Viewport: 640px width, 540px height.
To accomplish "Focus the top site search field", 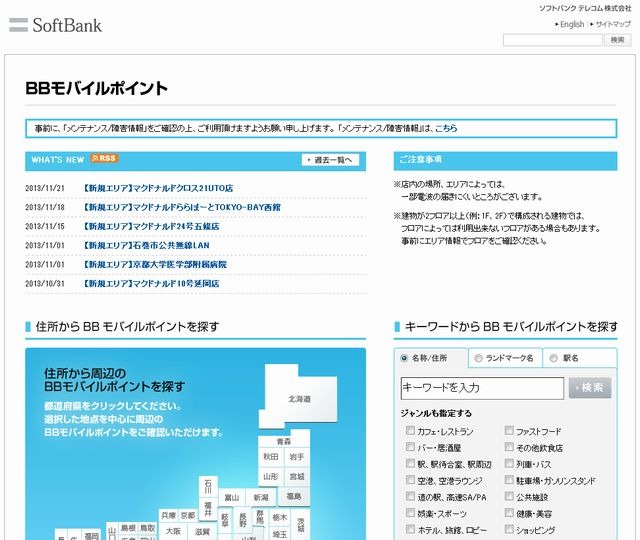I will (553, 40).
